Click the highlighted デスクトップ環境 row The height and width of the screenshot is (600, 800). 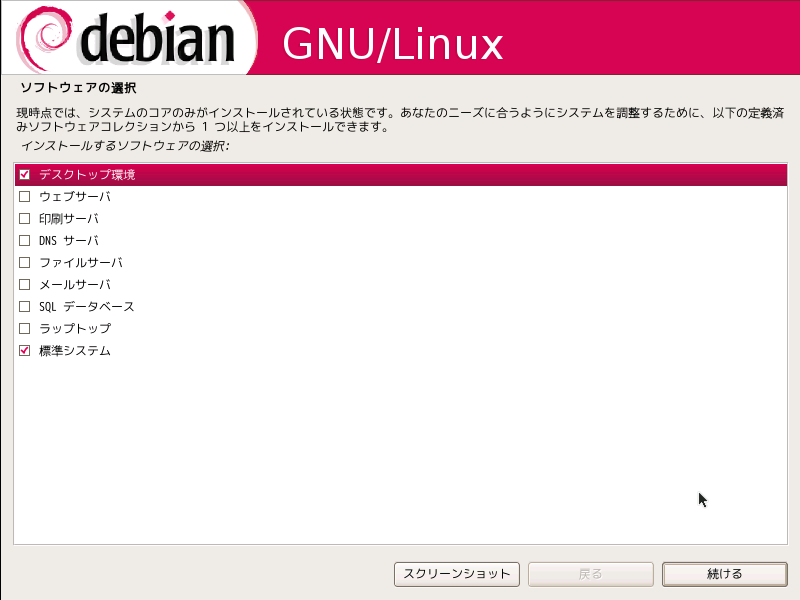point(401,174)
